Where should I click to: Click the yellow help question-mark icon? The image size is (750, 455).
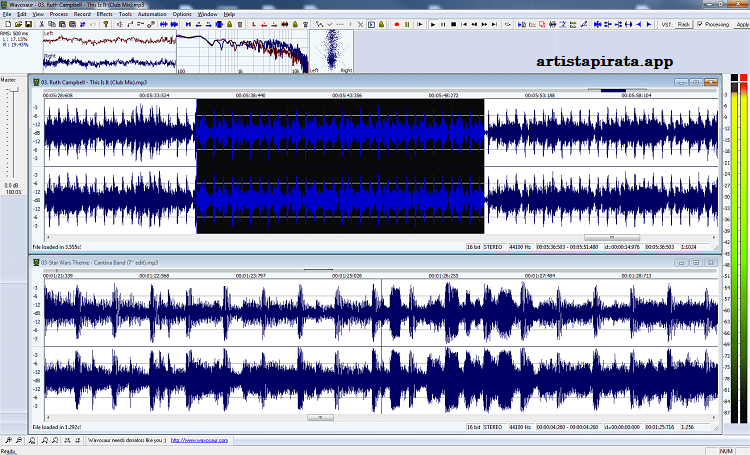click(x=106, y=24)
